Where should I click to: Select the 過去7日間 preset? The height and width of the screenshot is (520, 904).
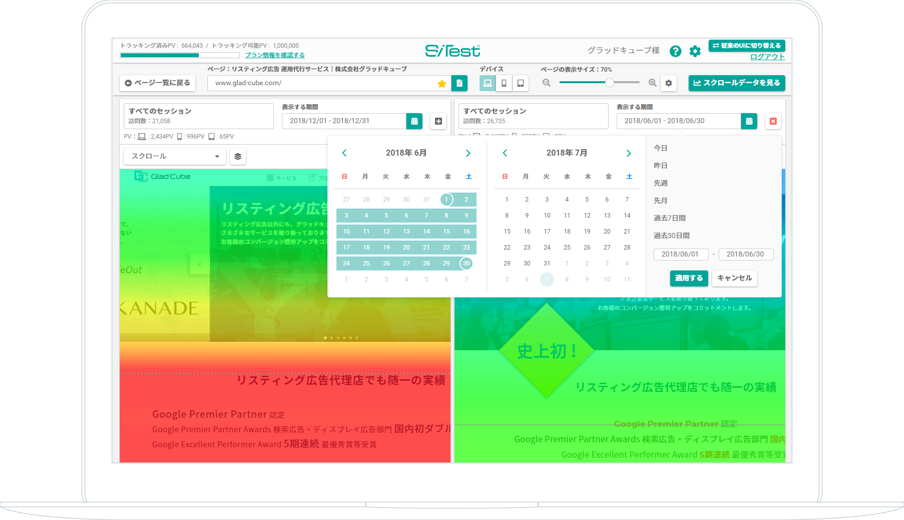[x=670, y=218]
